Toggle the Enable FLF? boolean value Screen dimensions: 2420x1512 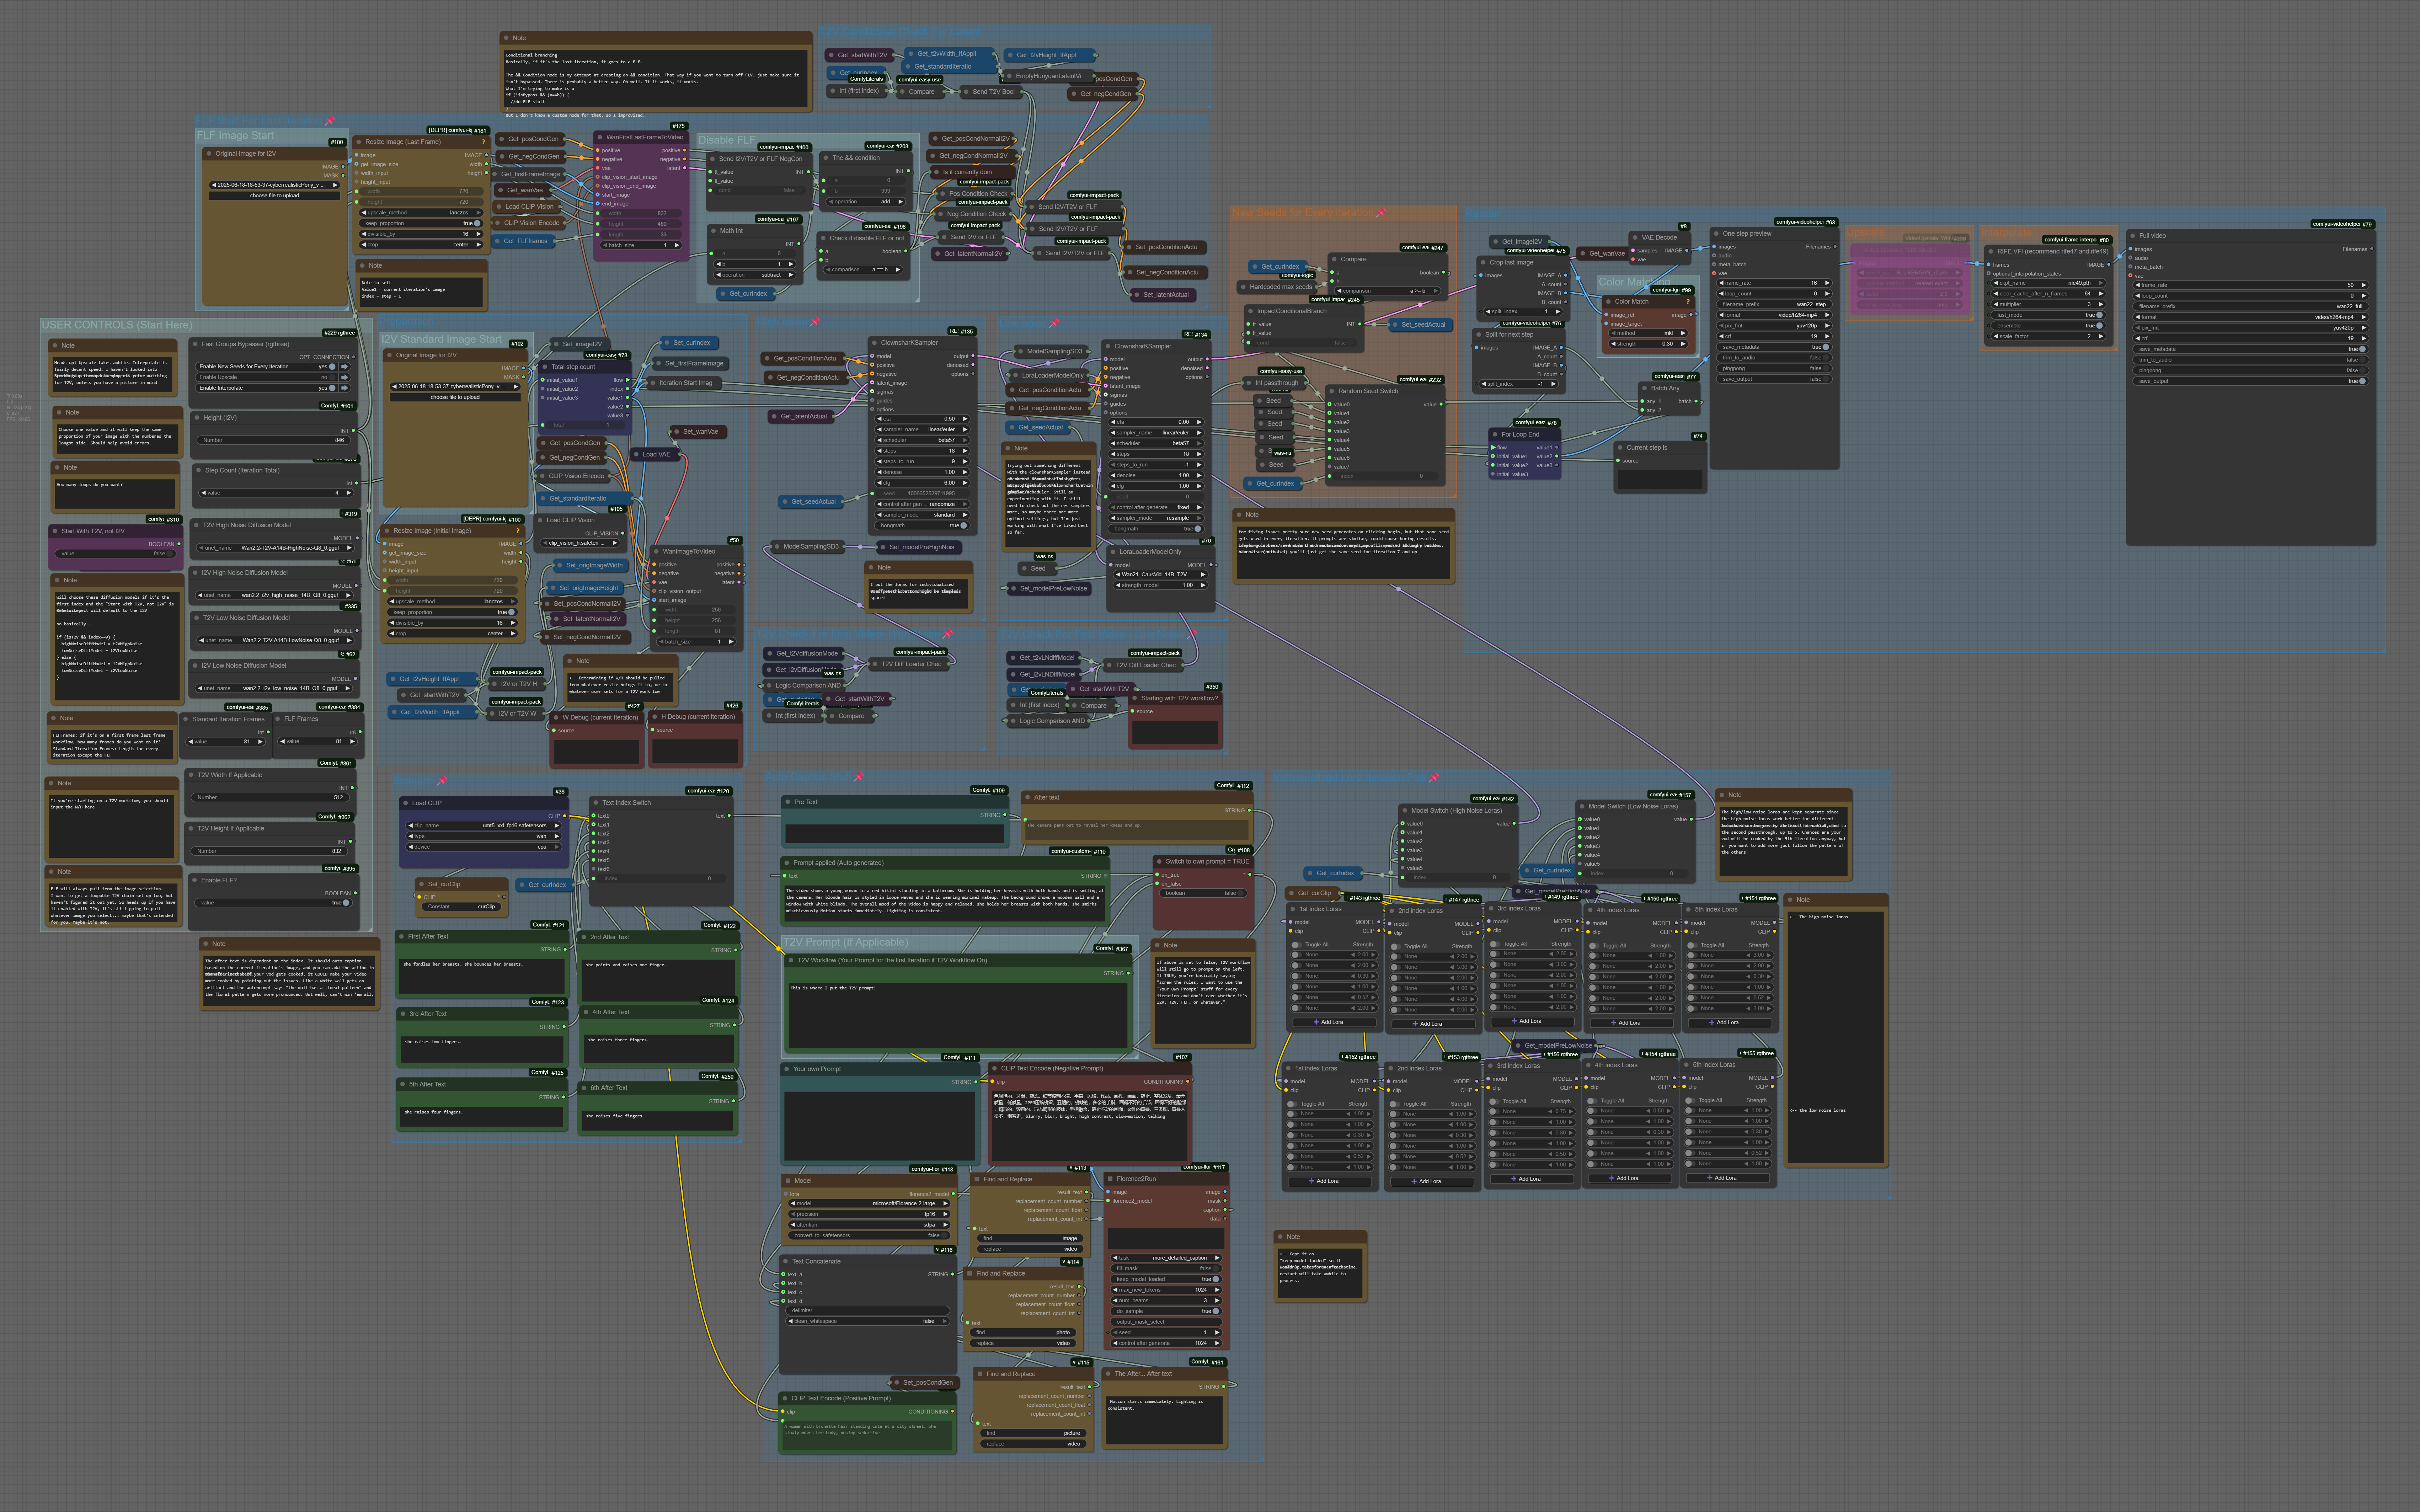point(346,903)
